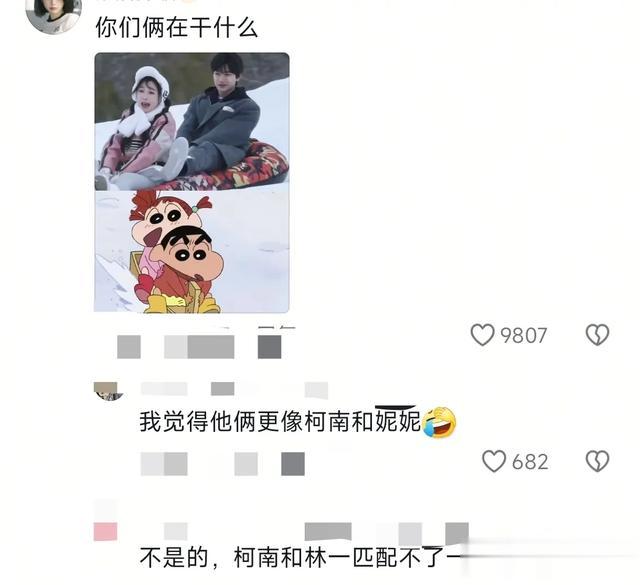Tap broken heart on 柯南和妮妮 reply
The height and width of the screenshot is (585, 640).
tap(598, 461)
